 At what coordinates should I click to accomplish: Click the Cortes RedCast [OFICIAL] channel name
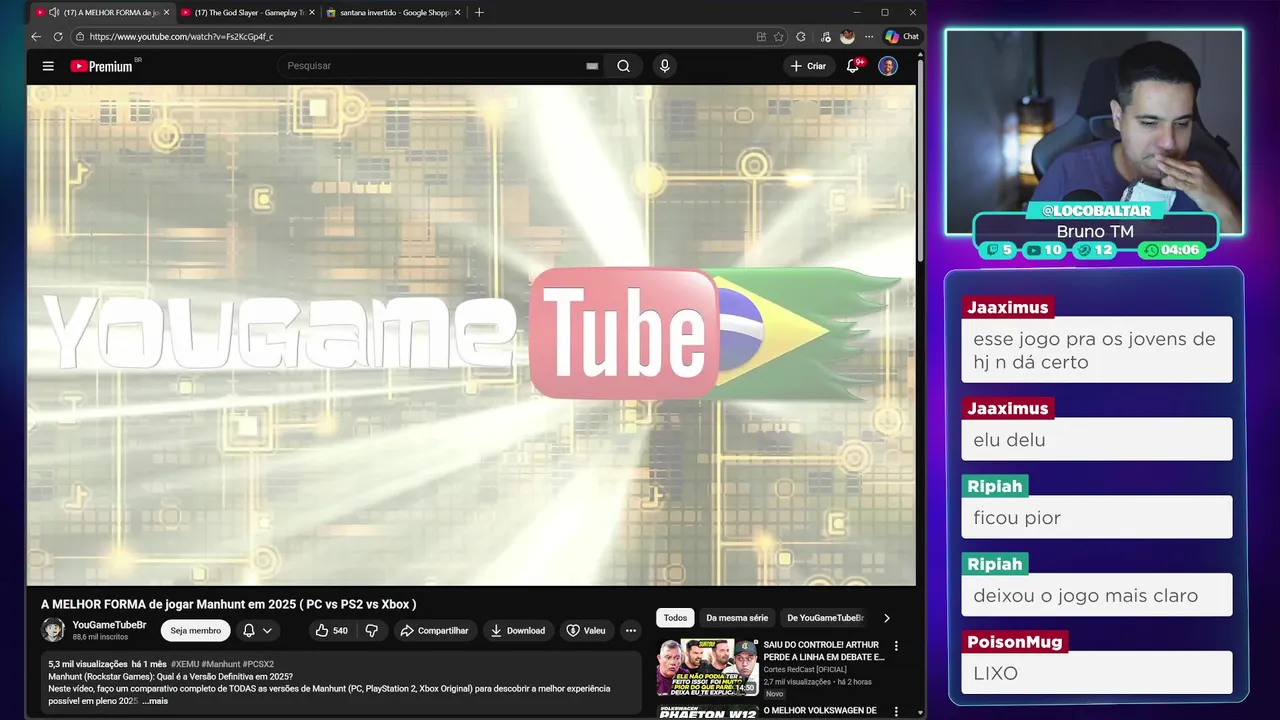pyautogui.click(x=804, y=670)
